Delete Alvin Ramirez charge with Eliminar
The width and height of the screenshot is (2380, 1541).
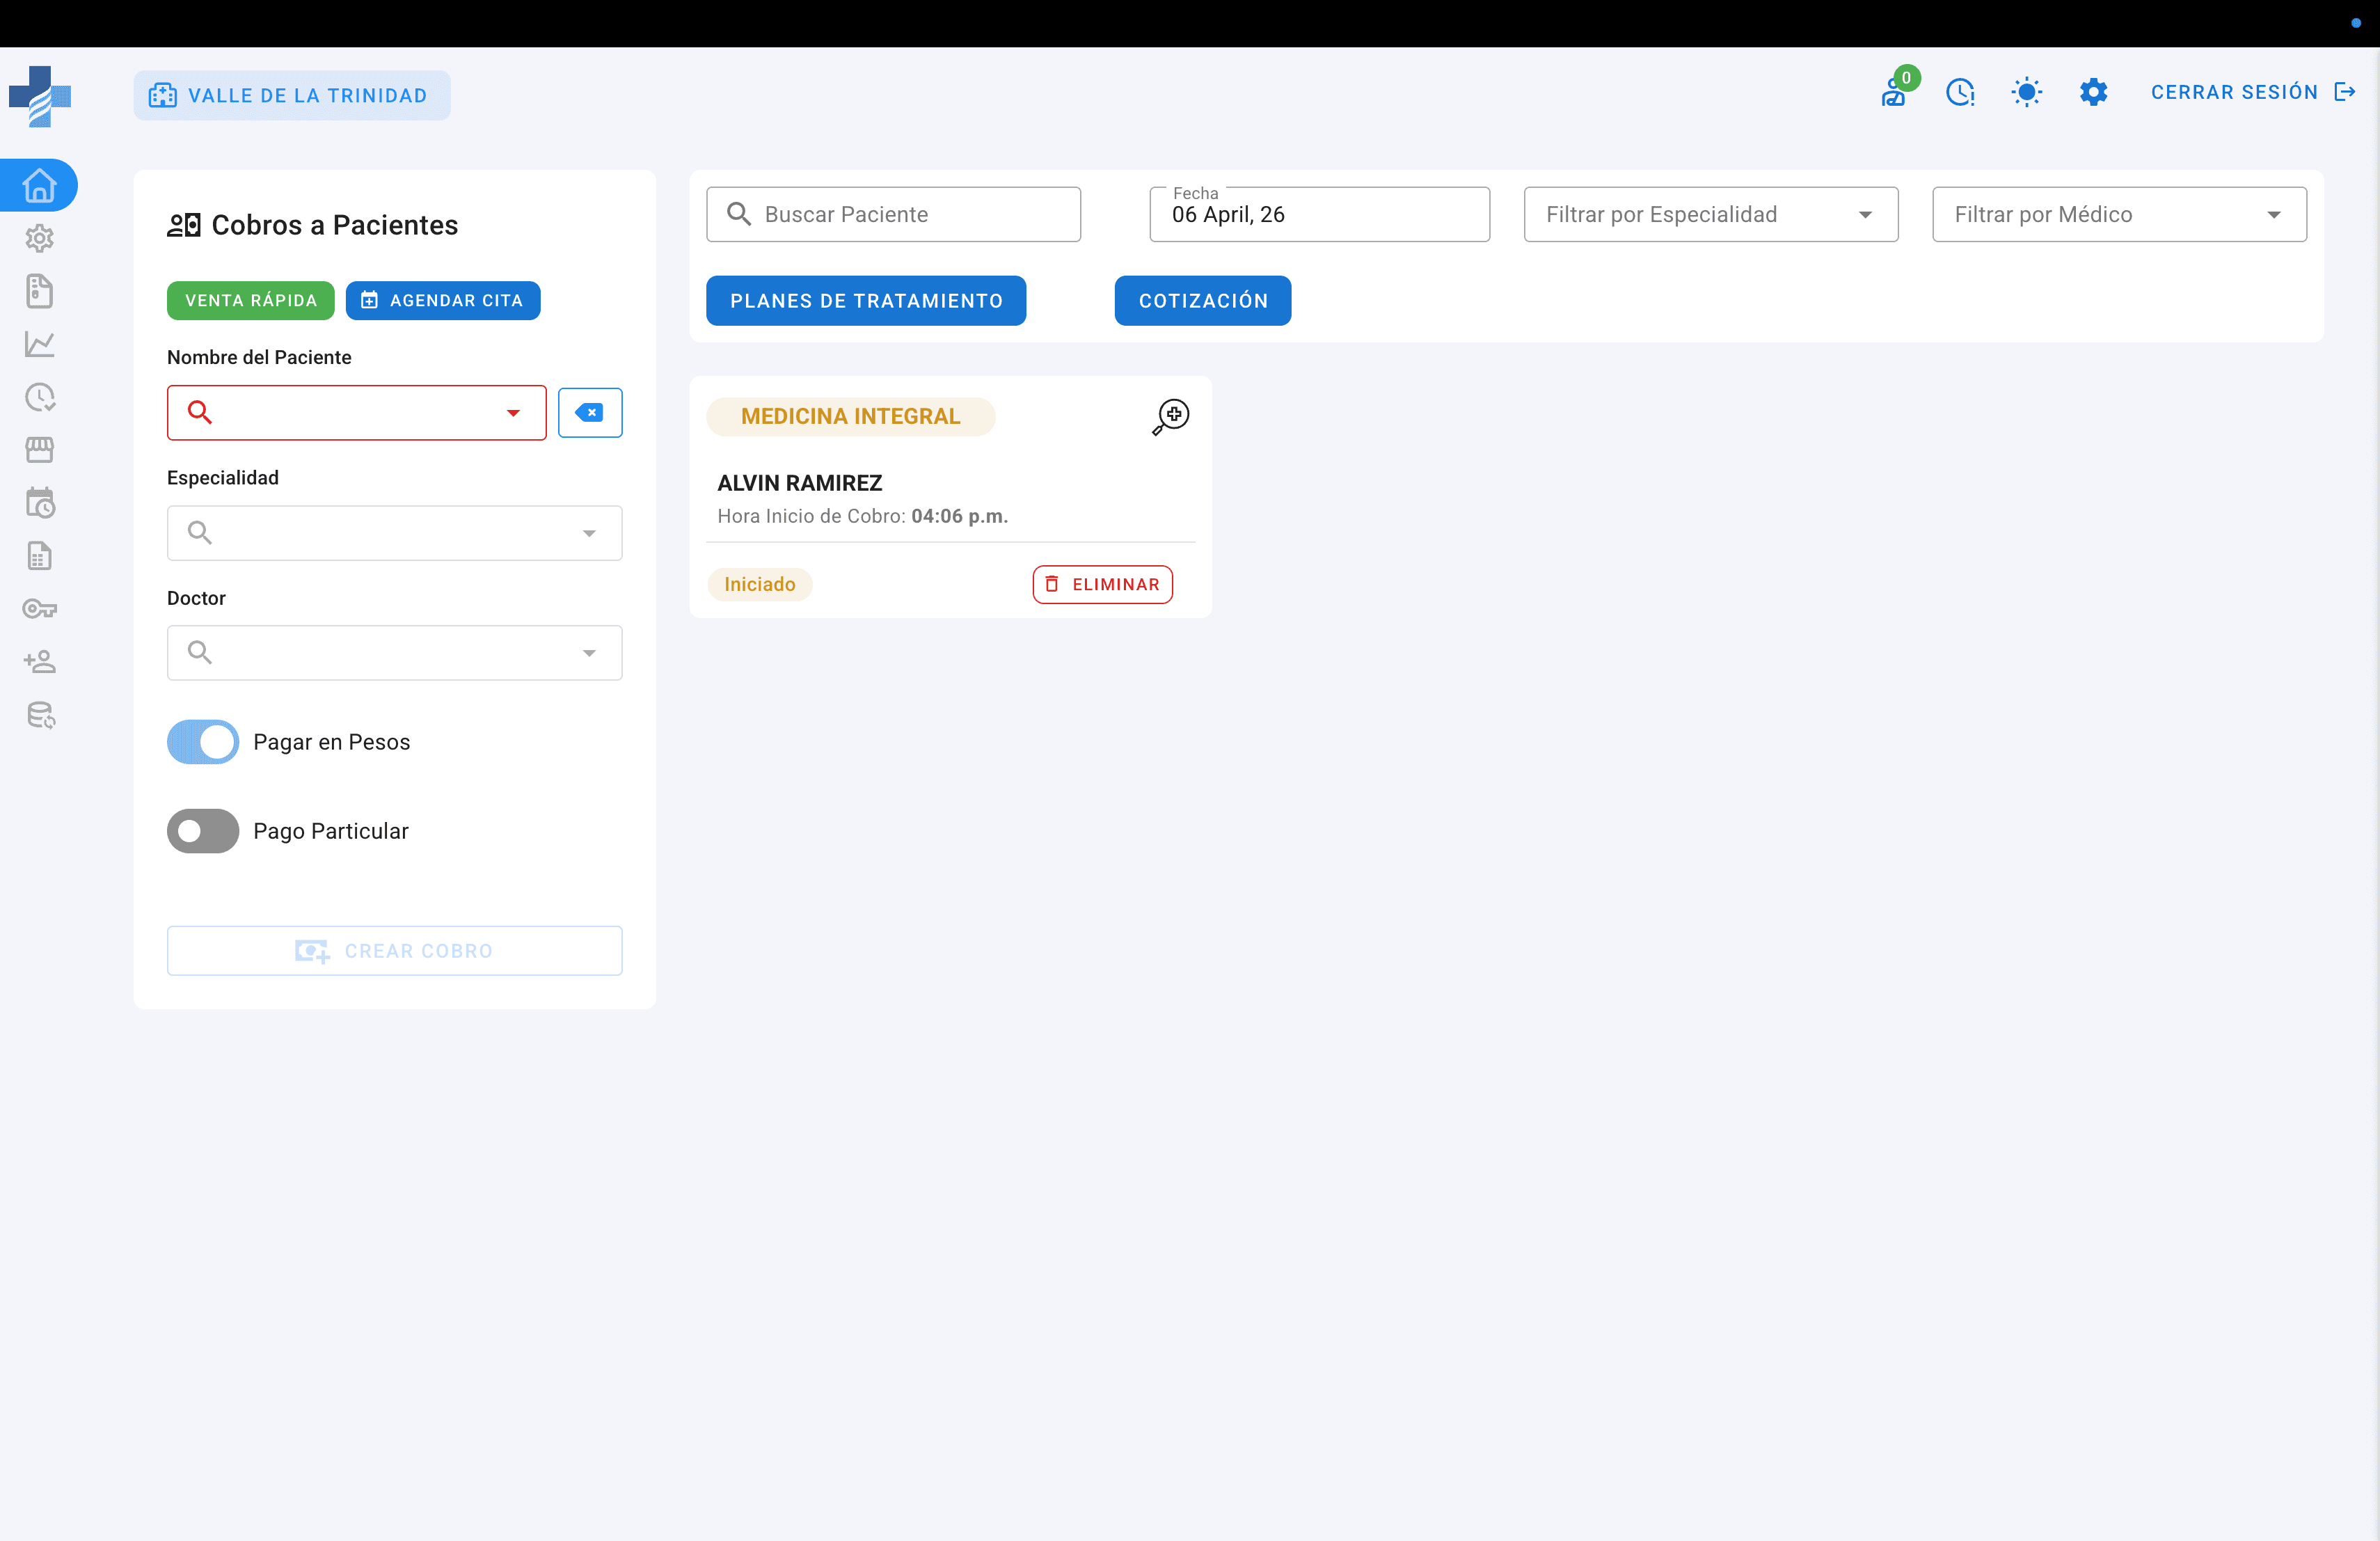pyautogui.click(x=1103, y=585)
